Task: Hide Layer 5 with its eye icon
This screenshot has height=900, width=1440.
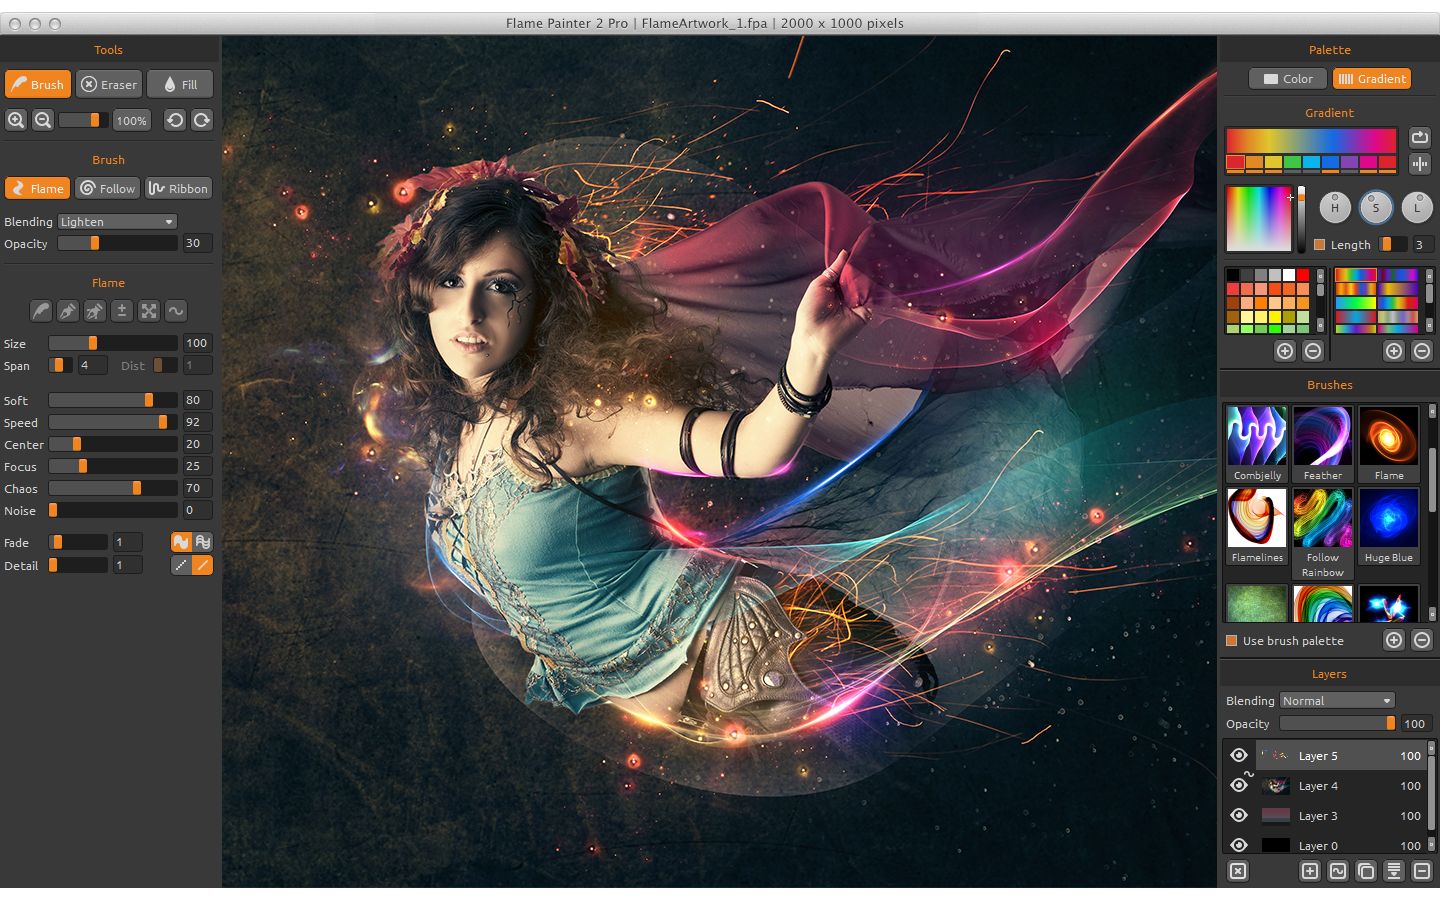Action: pos(1239,755)
